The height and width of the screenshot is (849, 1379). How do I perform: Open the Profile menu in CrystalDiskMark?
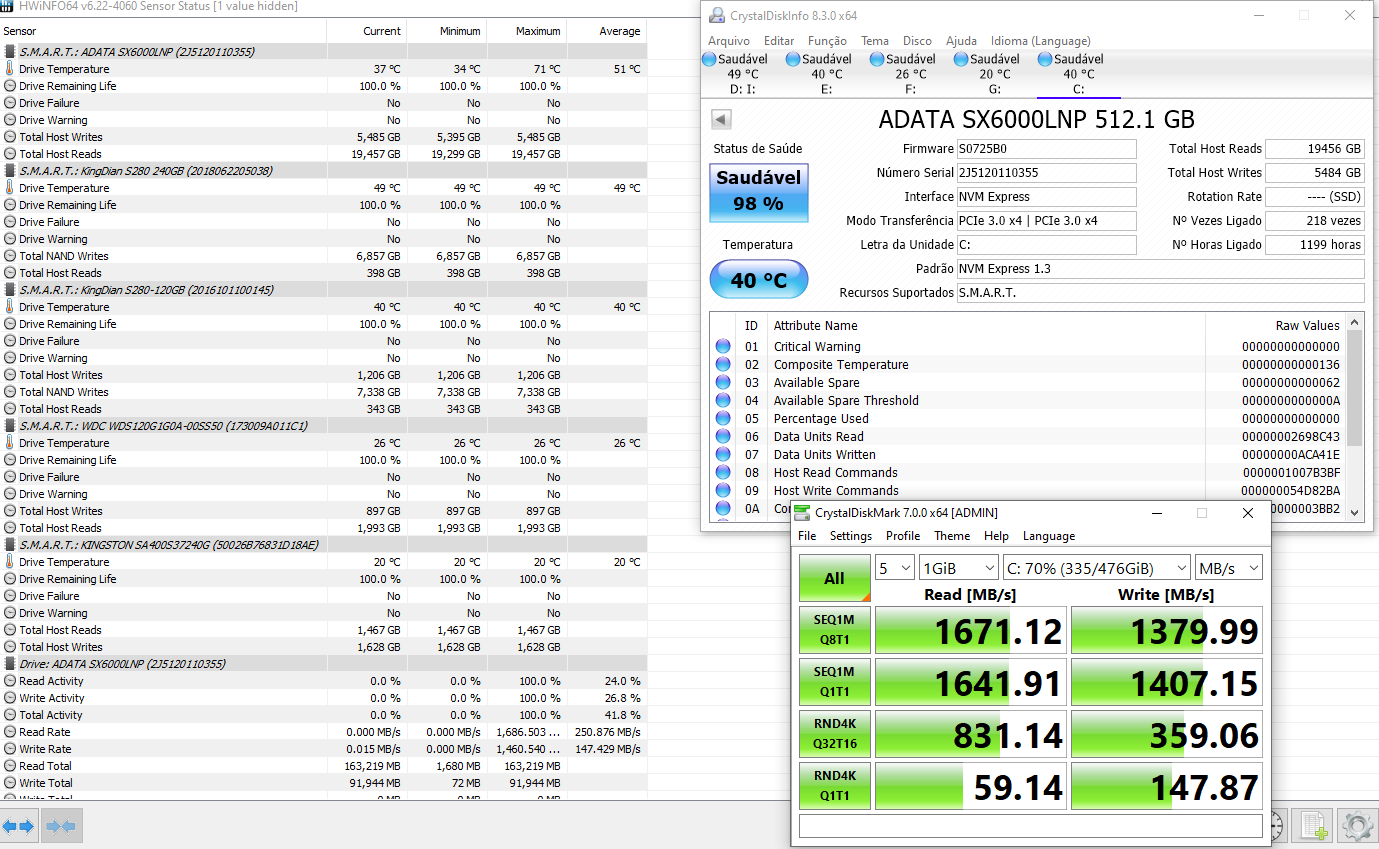903,536
